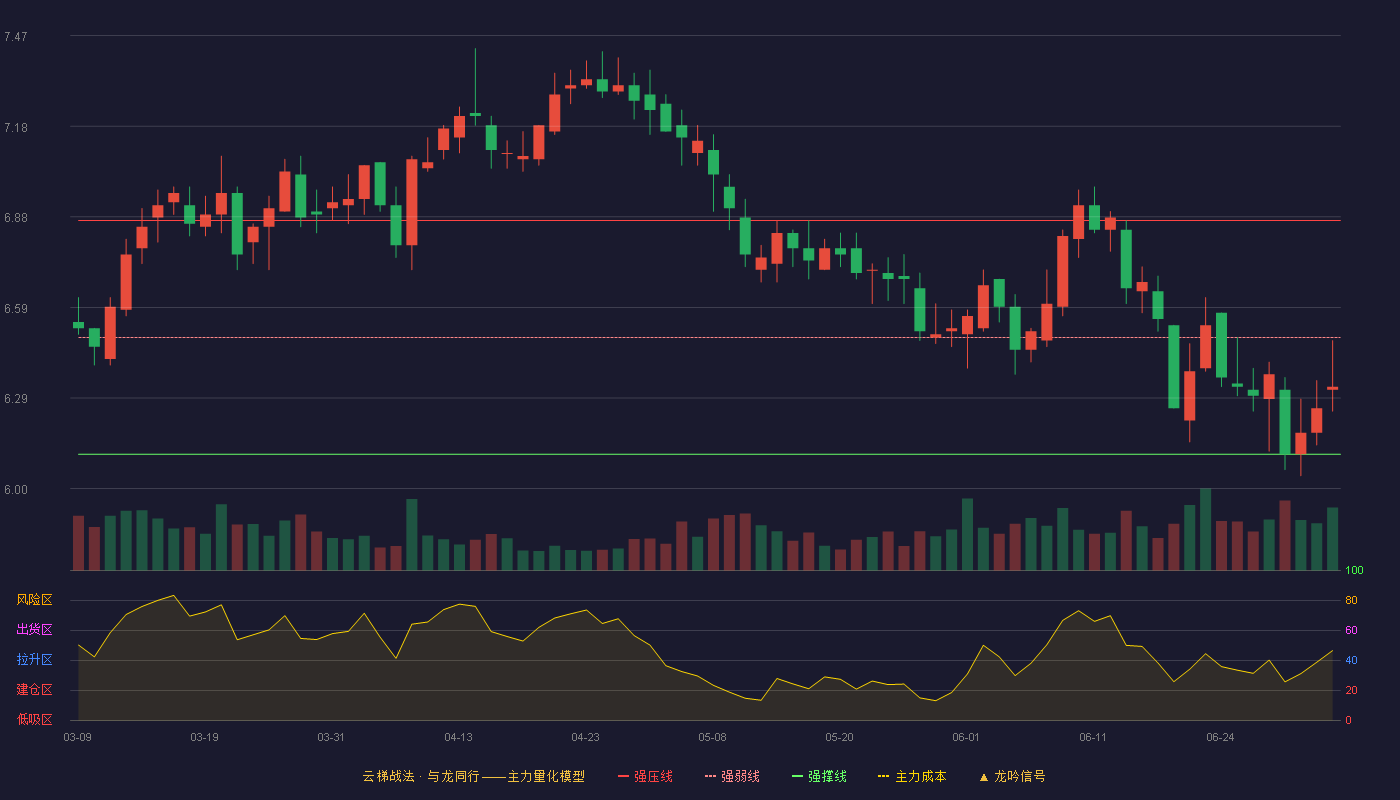Click the 6.29 price axis label

(x=16, y=399)
